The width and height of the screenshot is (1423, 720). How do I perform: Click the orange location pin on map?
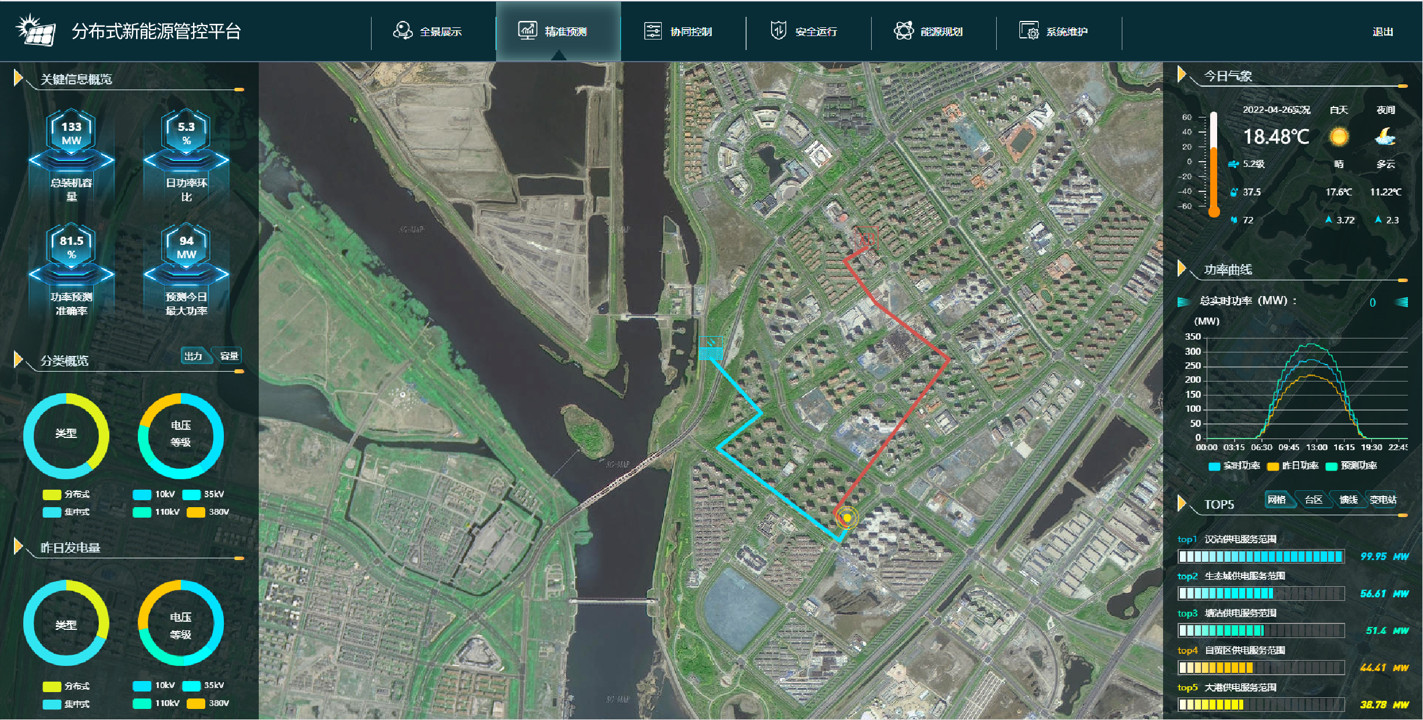(x=847, y=516)
